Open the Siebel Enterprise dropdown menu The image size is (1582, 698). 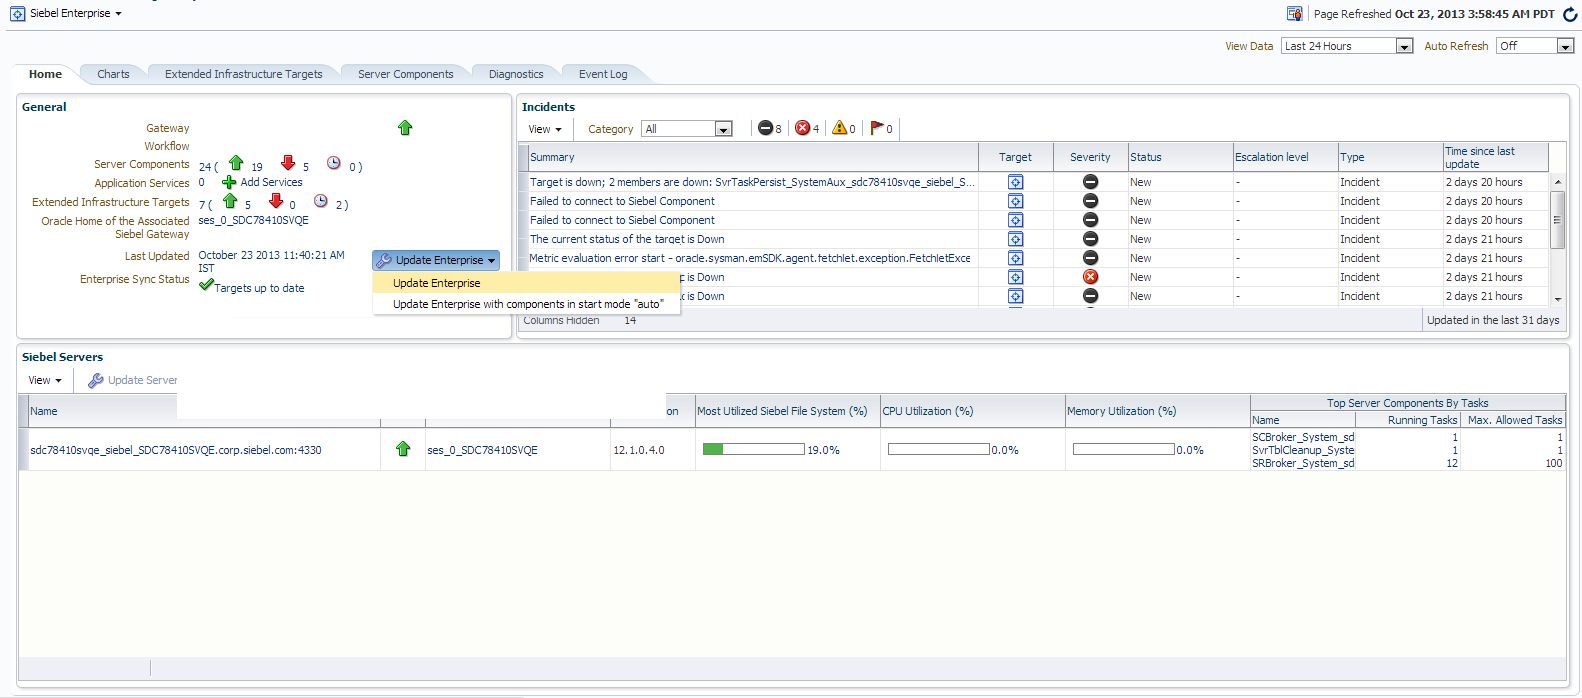[76, 14]
